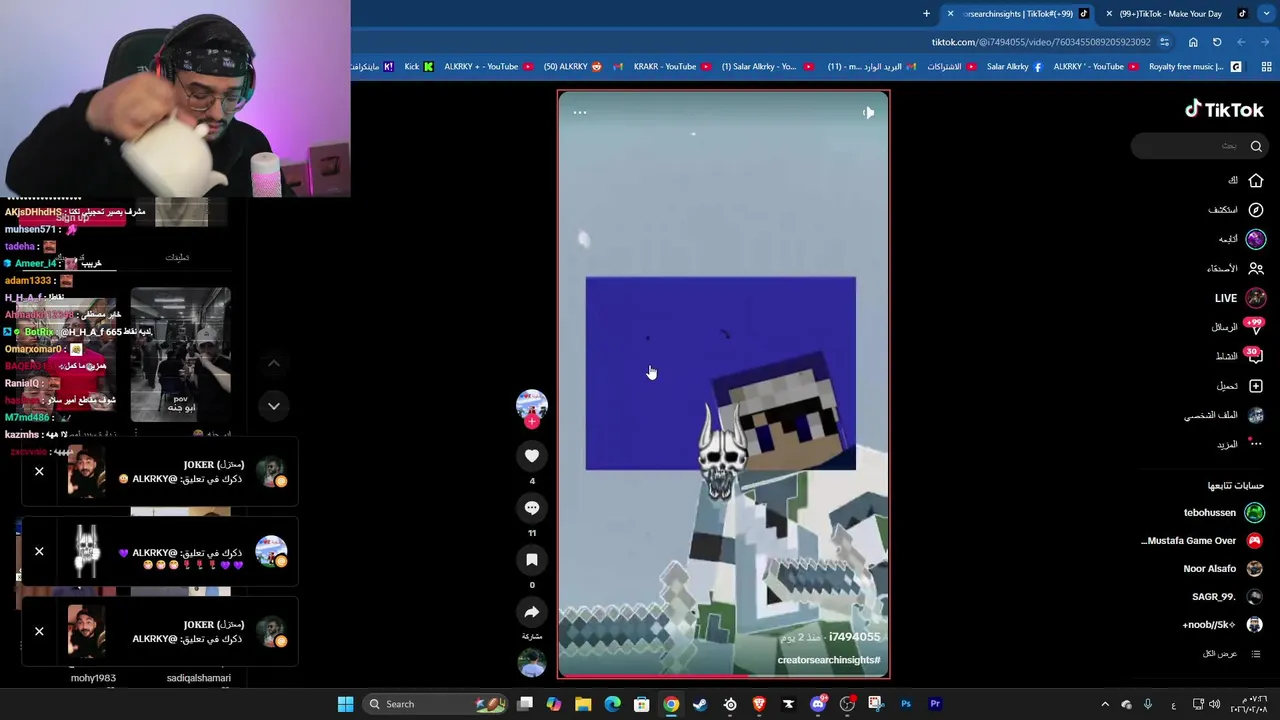This screenshot has width=1280, height=720.
Task: Switch to the creatorsearchinsights TikTok tab
Action: click(x=1019, y=14)
